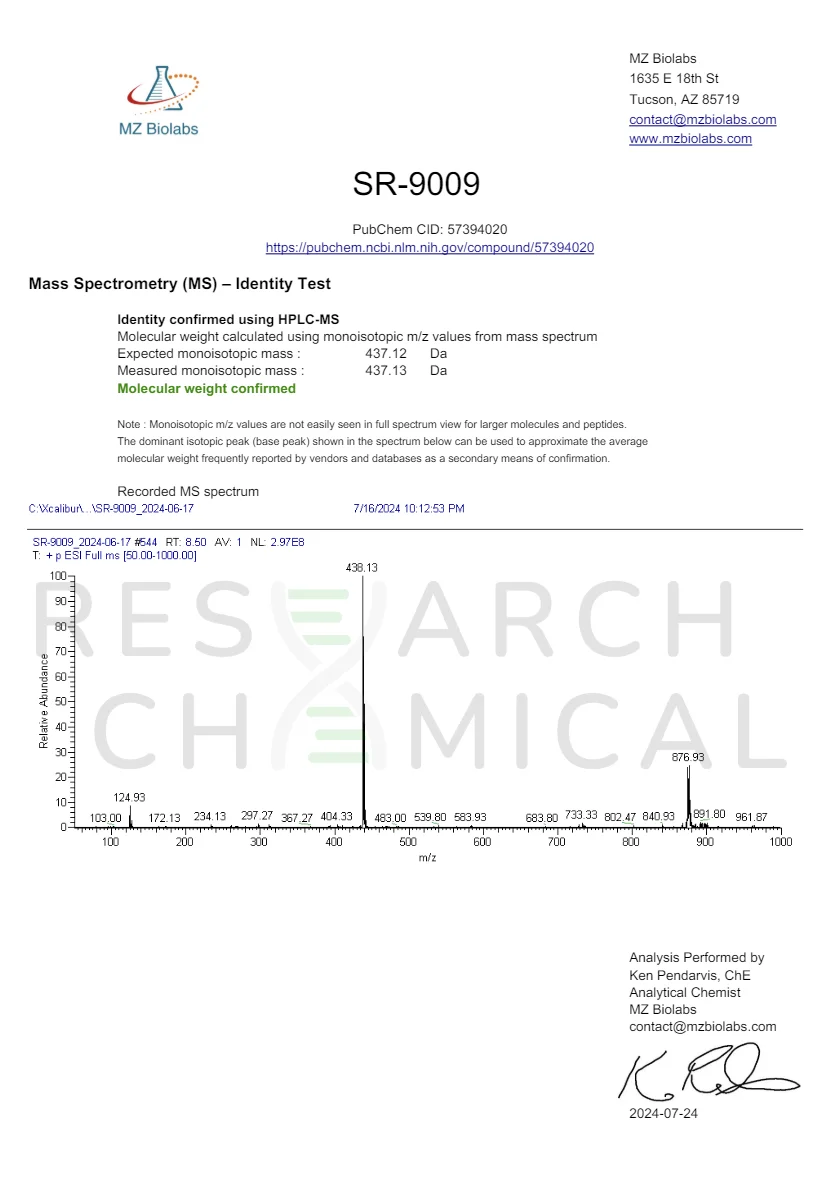Click the m/z x-axis title
This screenshot has width=829, height=1179.
(x=427, y=858)
